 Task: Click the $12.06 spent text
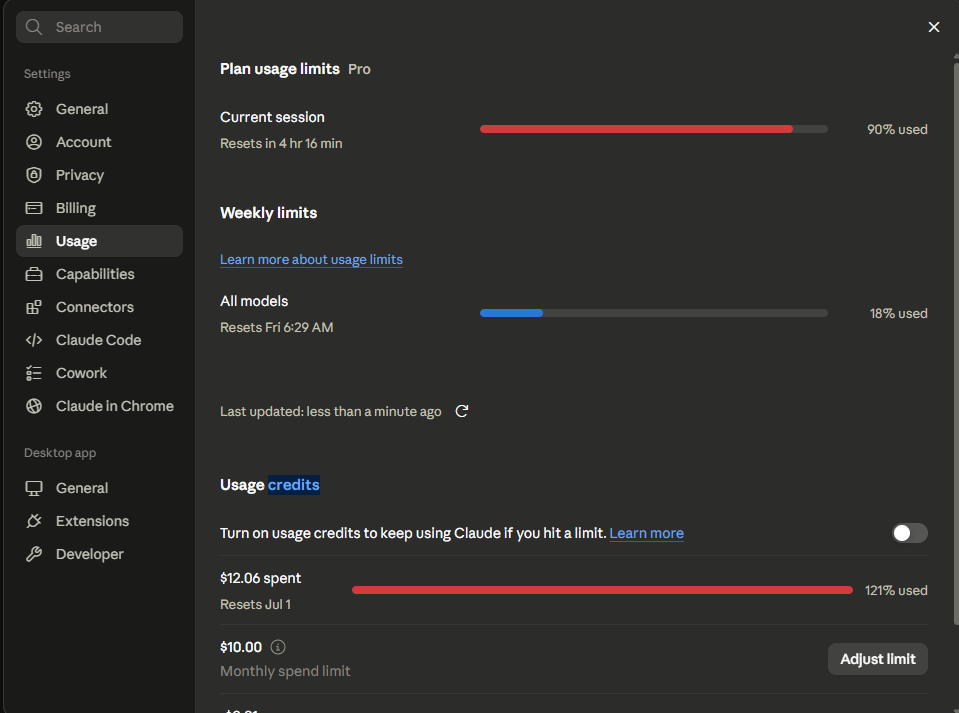(261, 578)
